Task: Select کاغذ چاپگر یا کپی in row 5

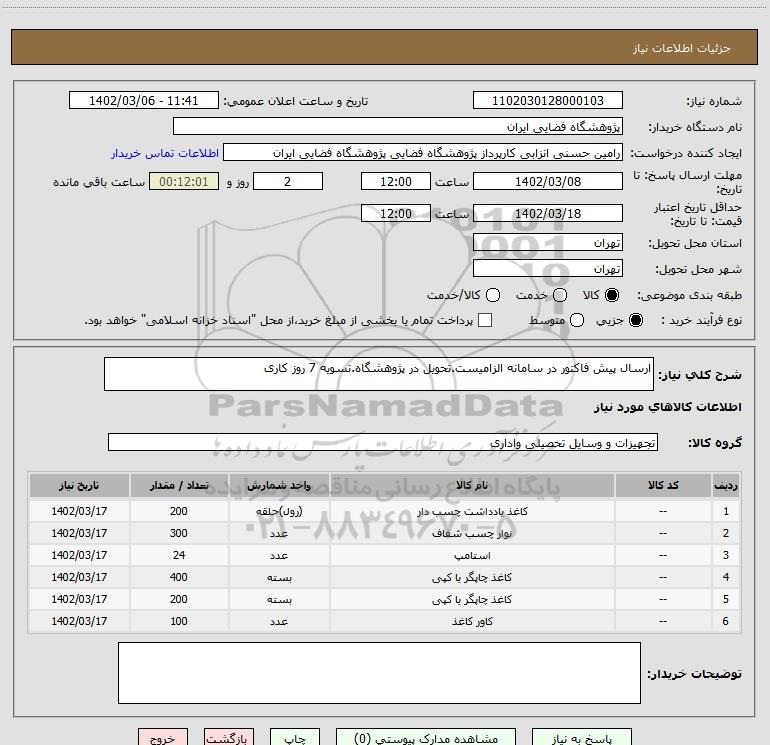Action: (472, 599)
